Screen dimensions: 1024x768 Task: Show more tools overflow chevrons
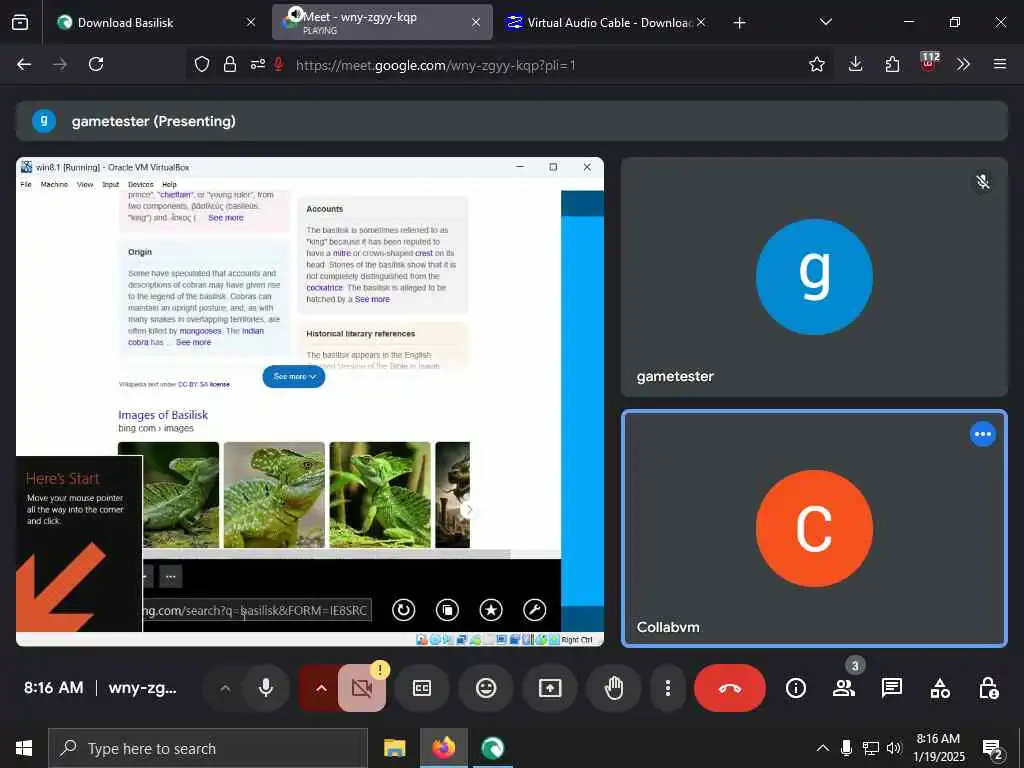[963, 64]
